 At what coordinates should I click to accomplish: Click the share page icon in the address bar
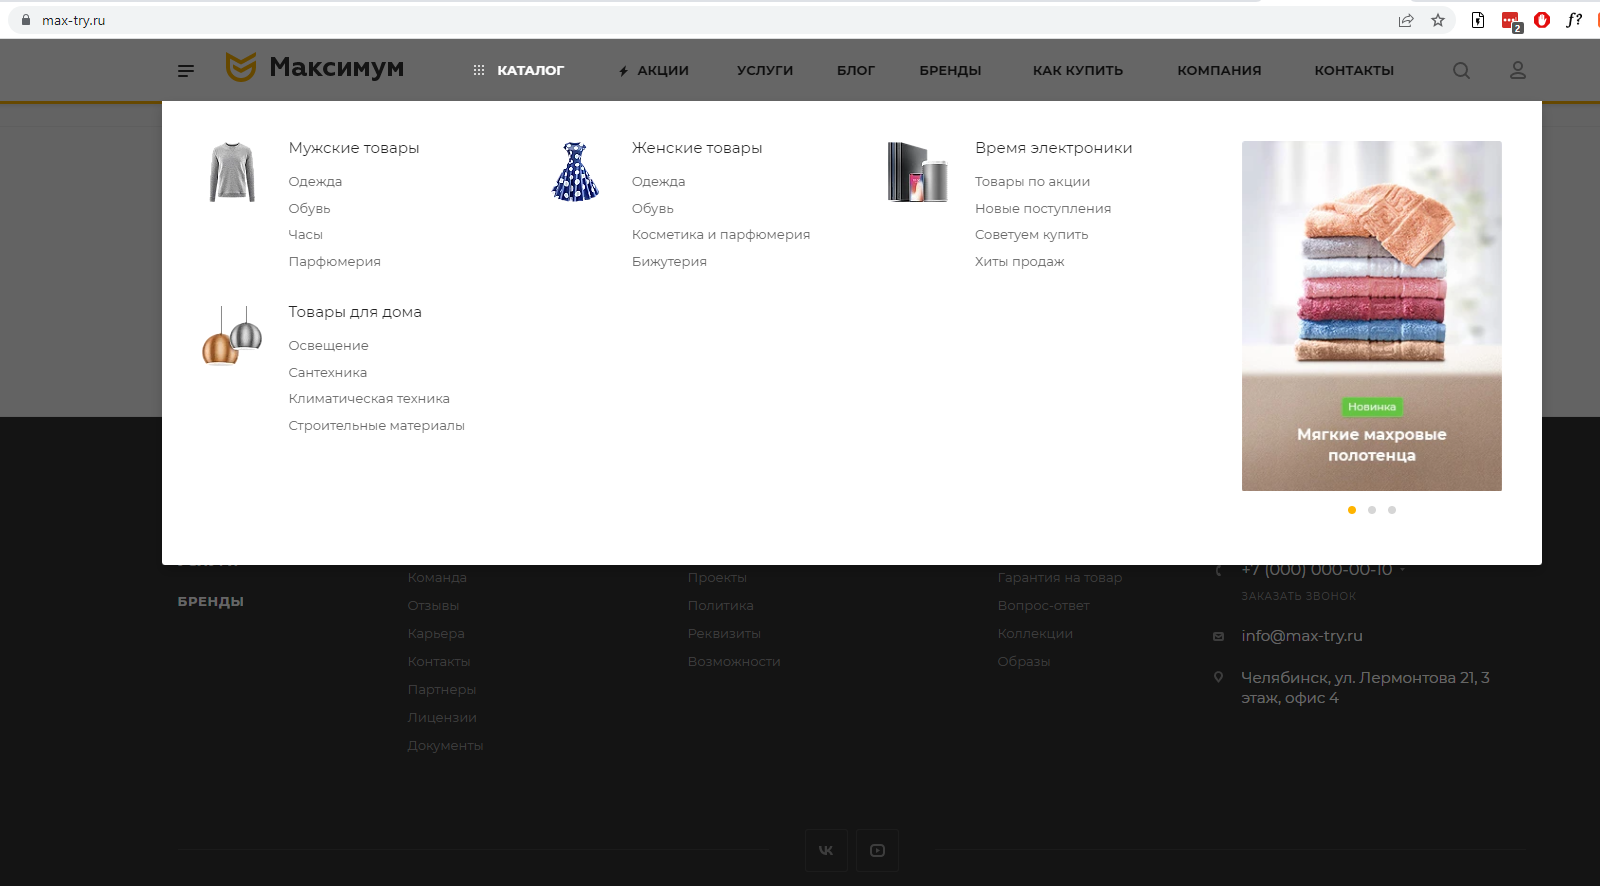[x=1406, y=20]
